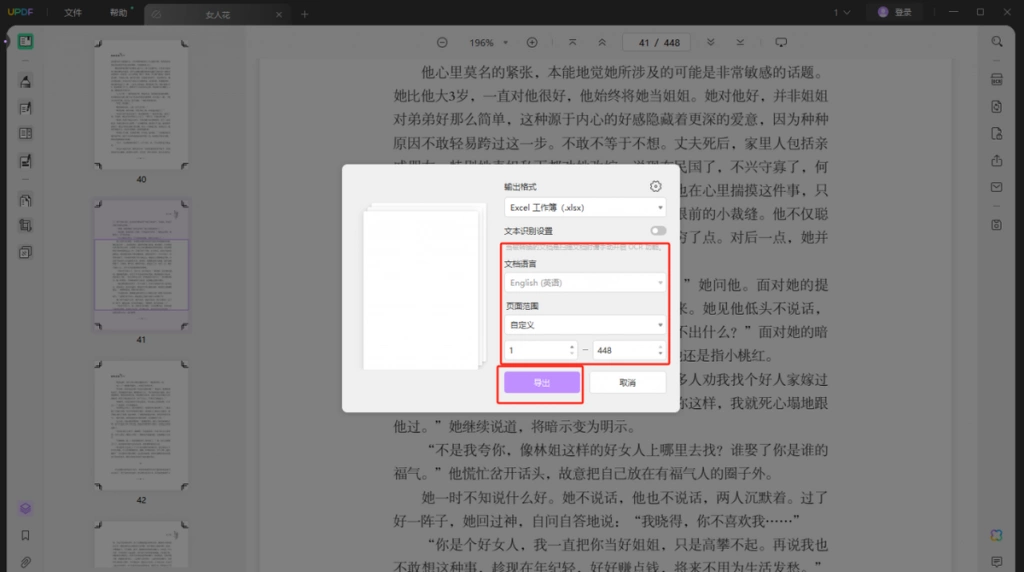Open the OCR recognition tool
This screenshot has height=572, width=1024.
(x=997, y=80)
